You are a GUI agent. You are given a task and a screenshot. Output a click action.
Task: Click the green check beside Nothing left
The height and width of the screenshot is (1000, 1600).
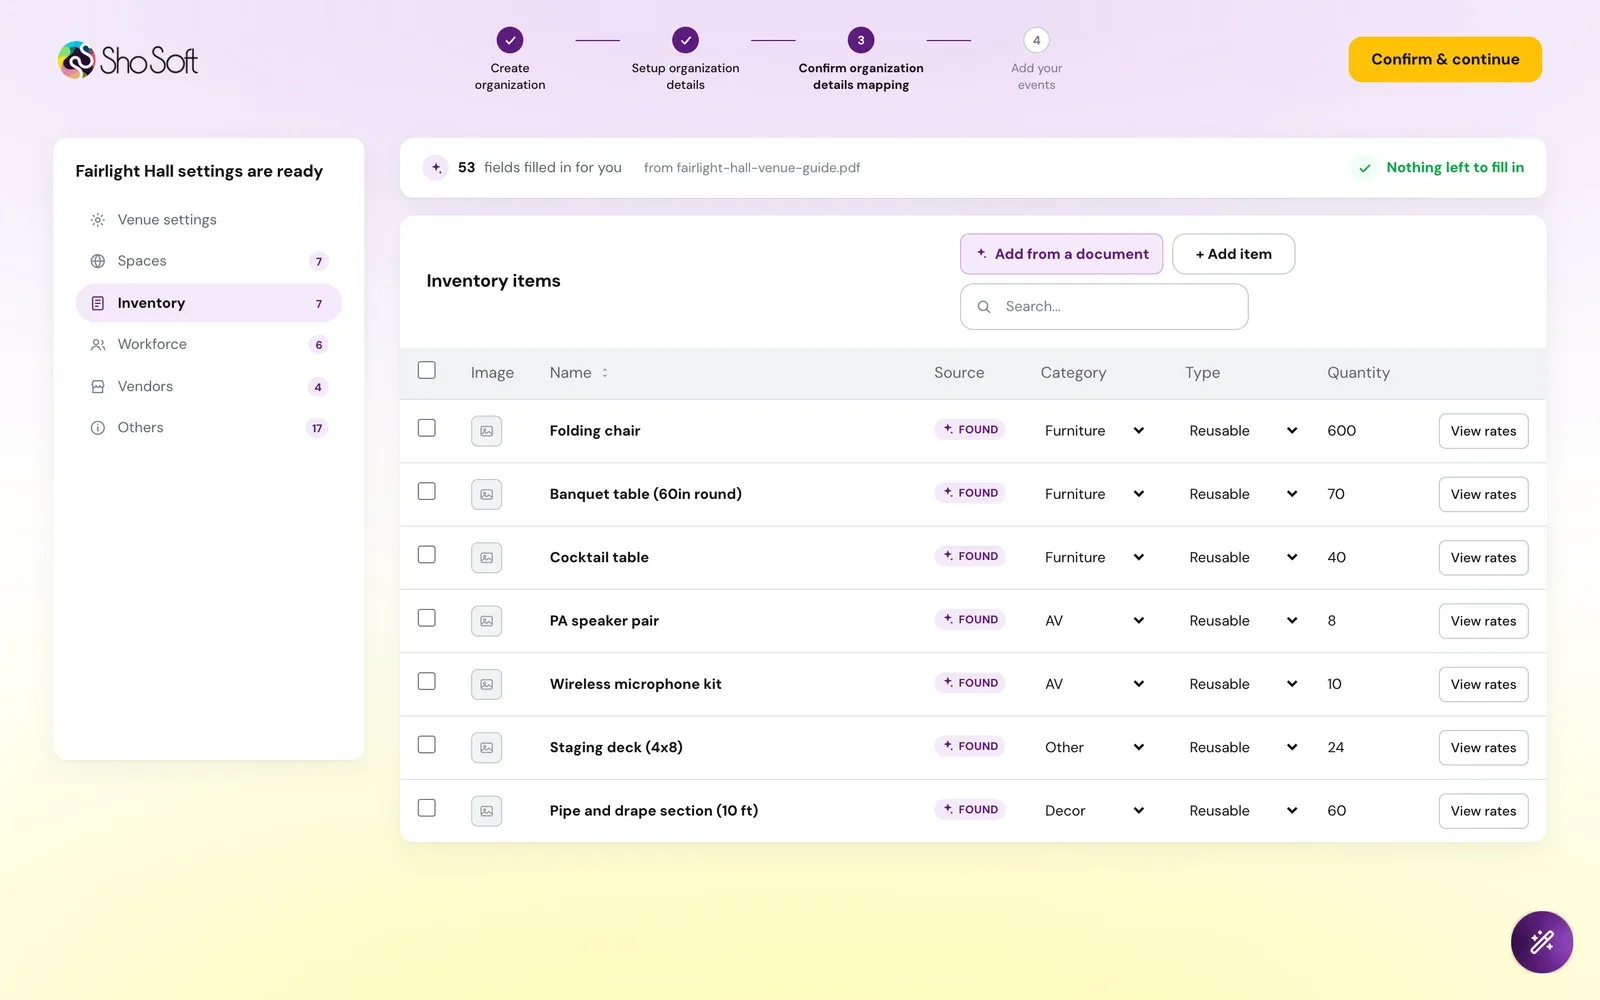(1364, 168)
